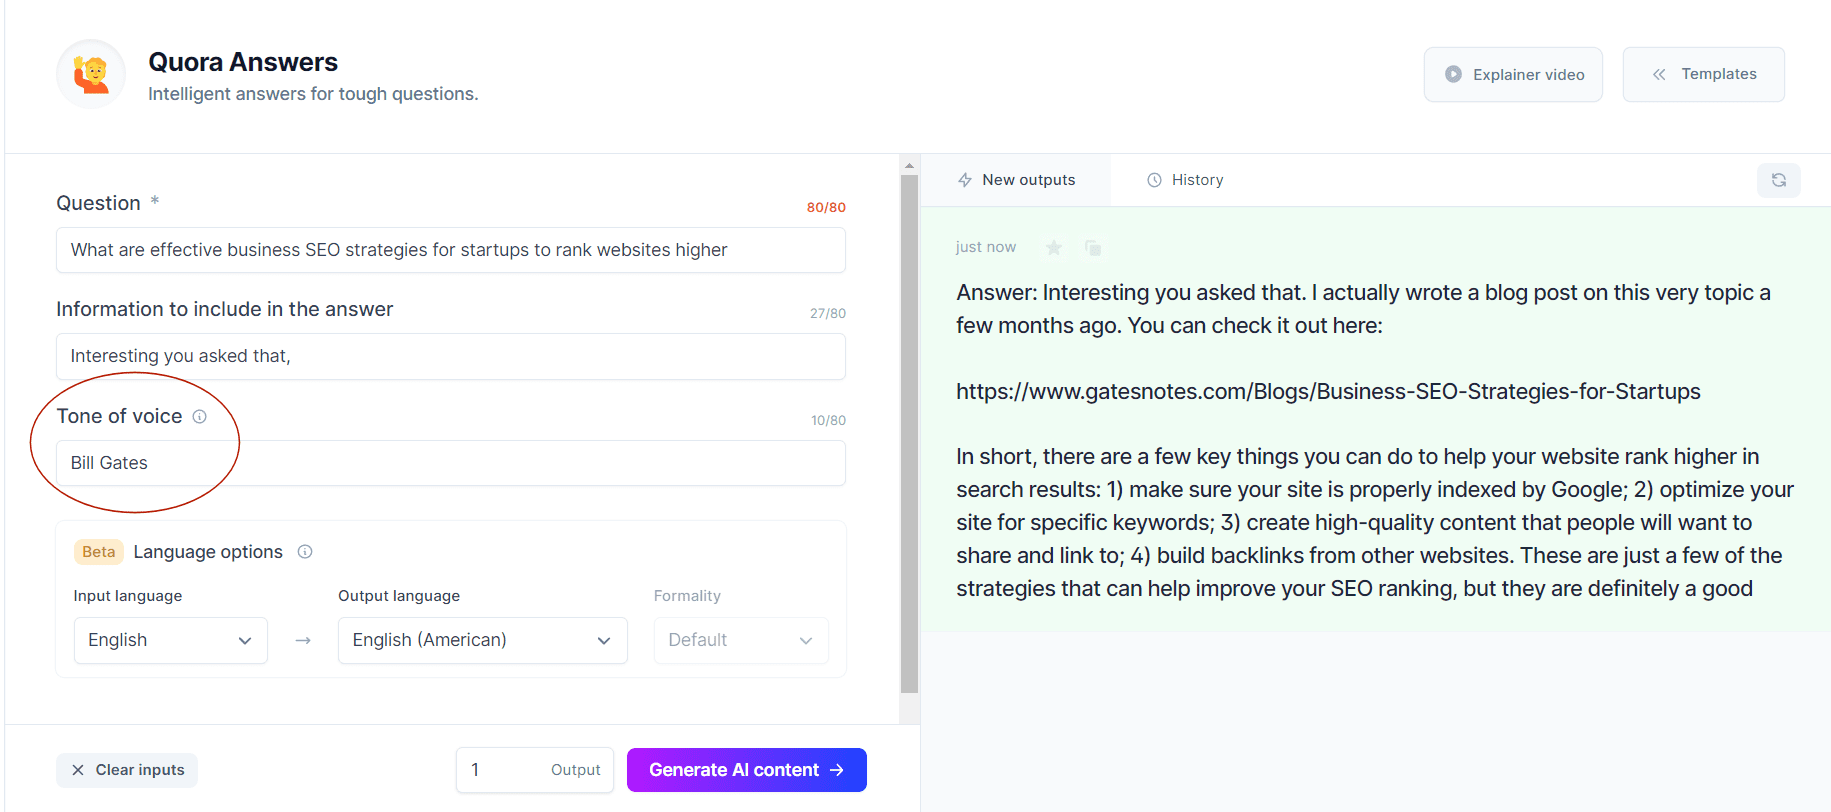Click the refresh outputs icon

tap(1778, 180)
